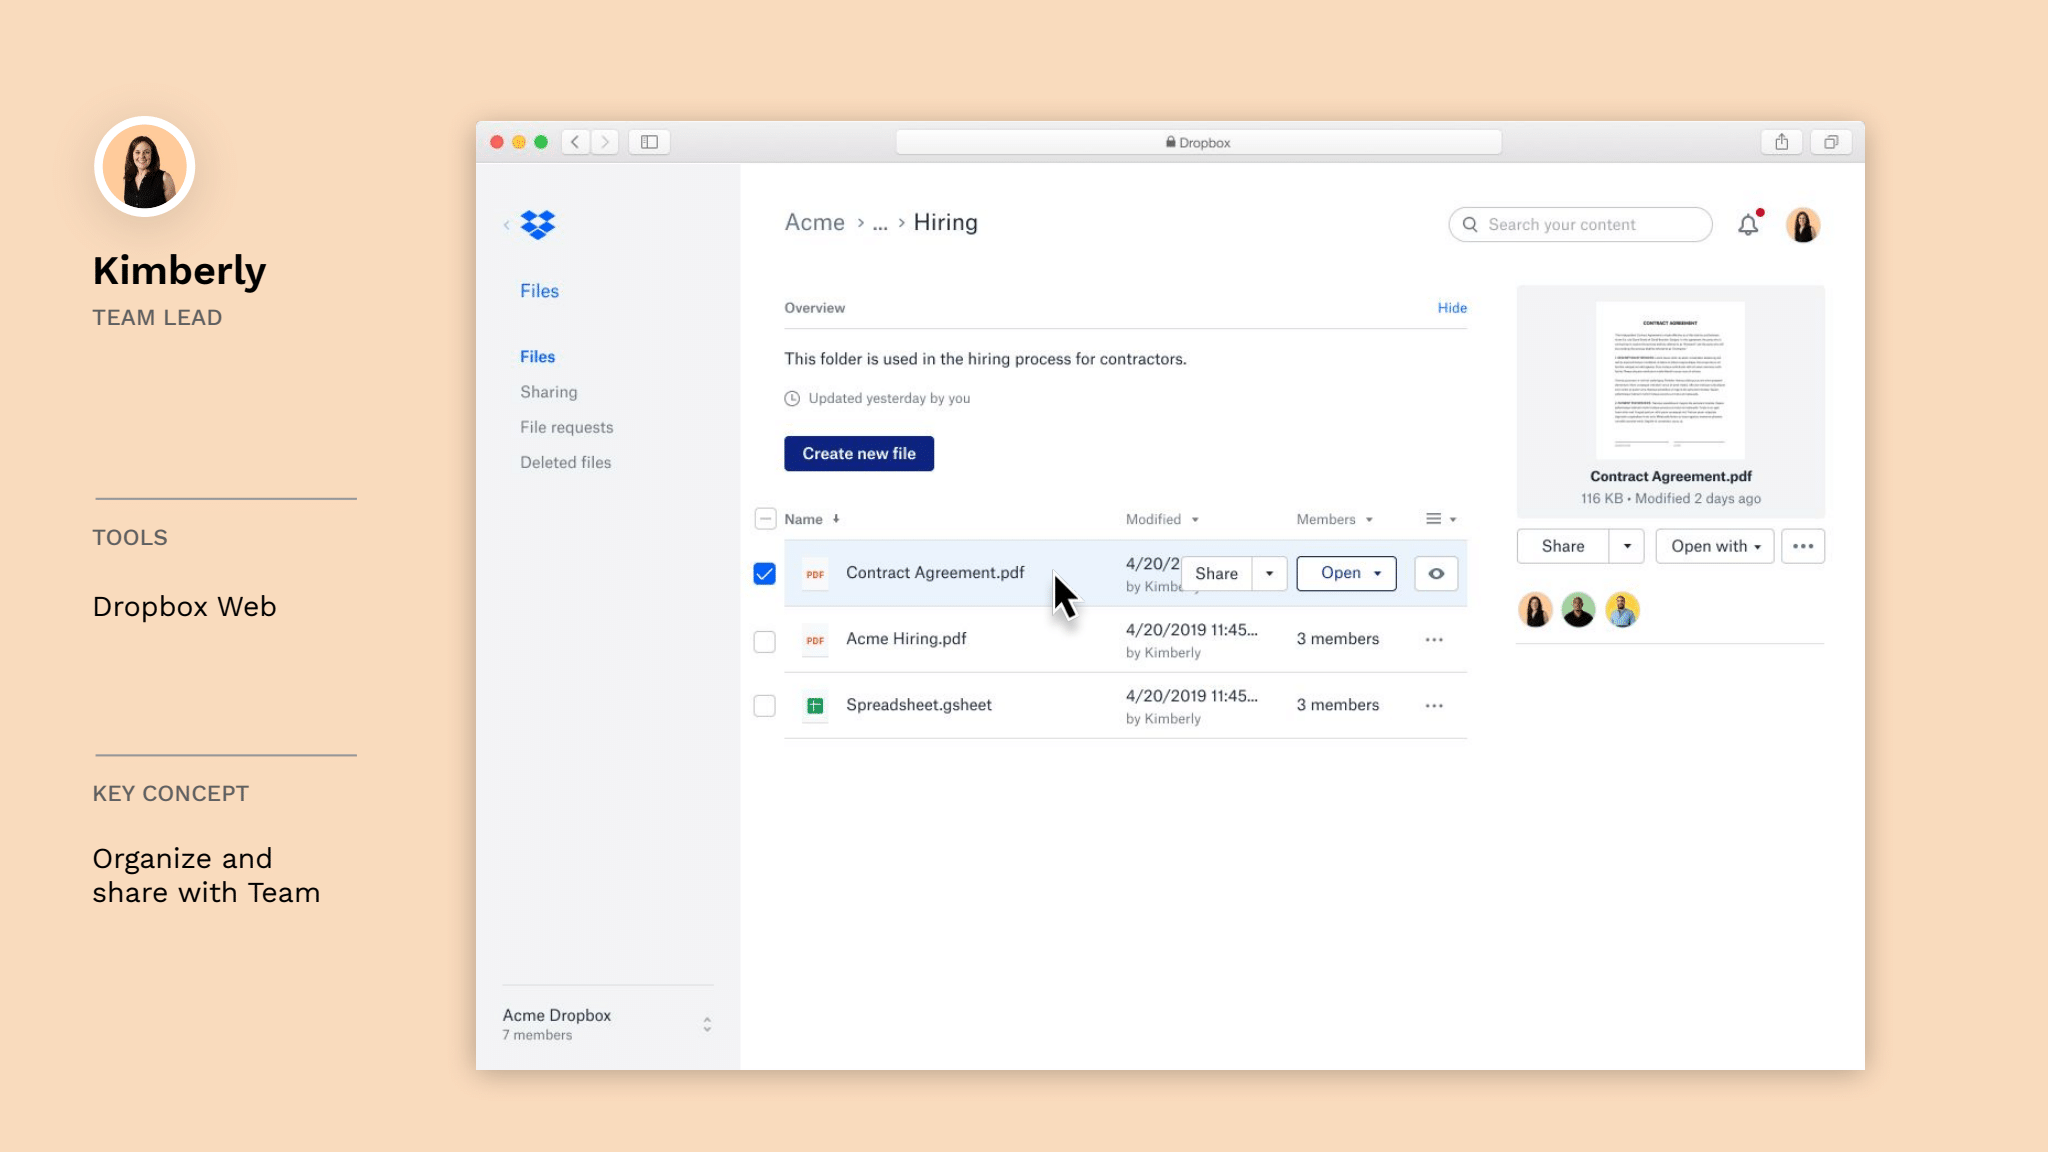Open the more options menu for Spreadsheet.gsheet
This screenshot has width=2048, height=1152.
point(1434,706)
